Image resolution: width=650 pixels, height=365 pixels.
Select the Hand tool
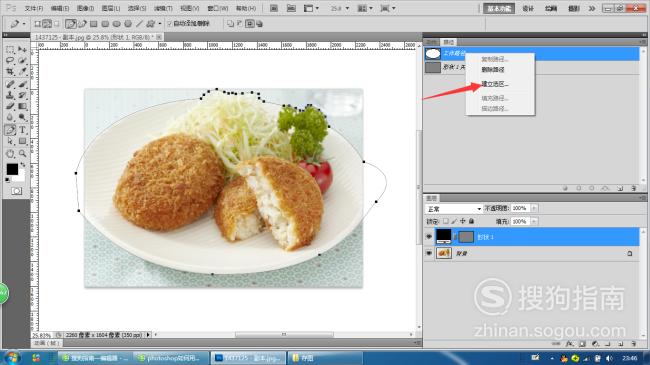(x=10, y=153)
